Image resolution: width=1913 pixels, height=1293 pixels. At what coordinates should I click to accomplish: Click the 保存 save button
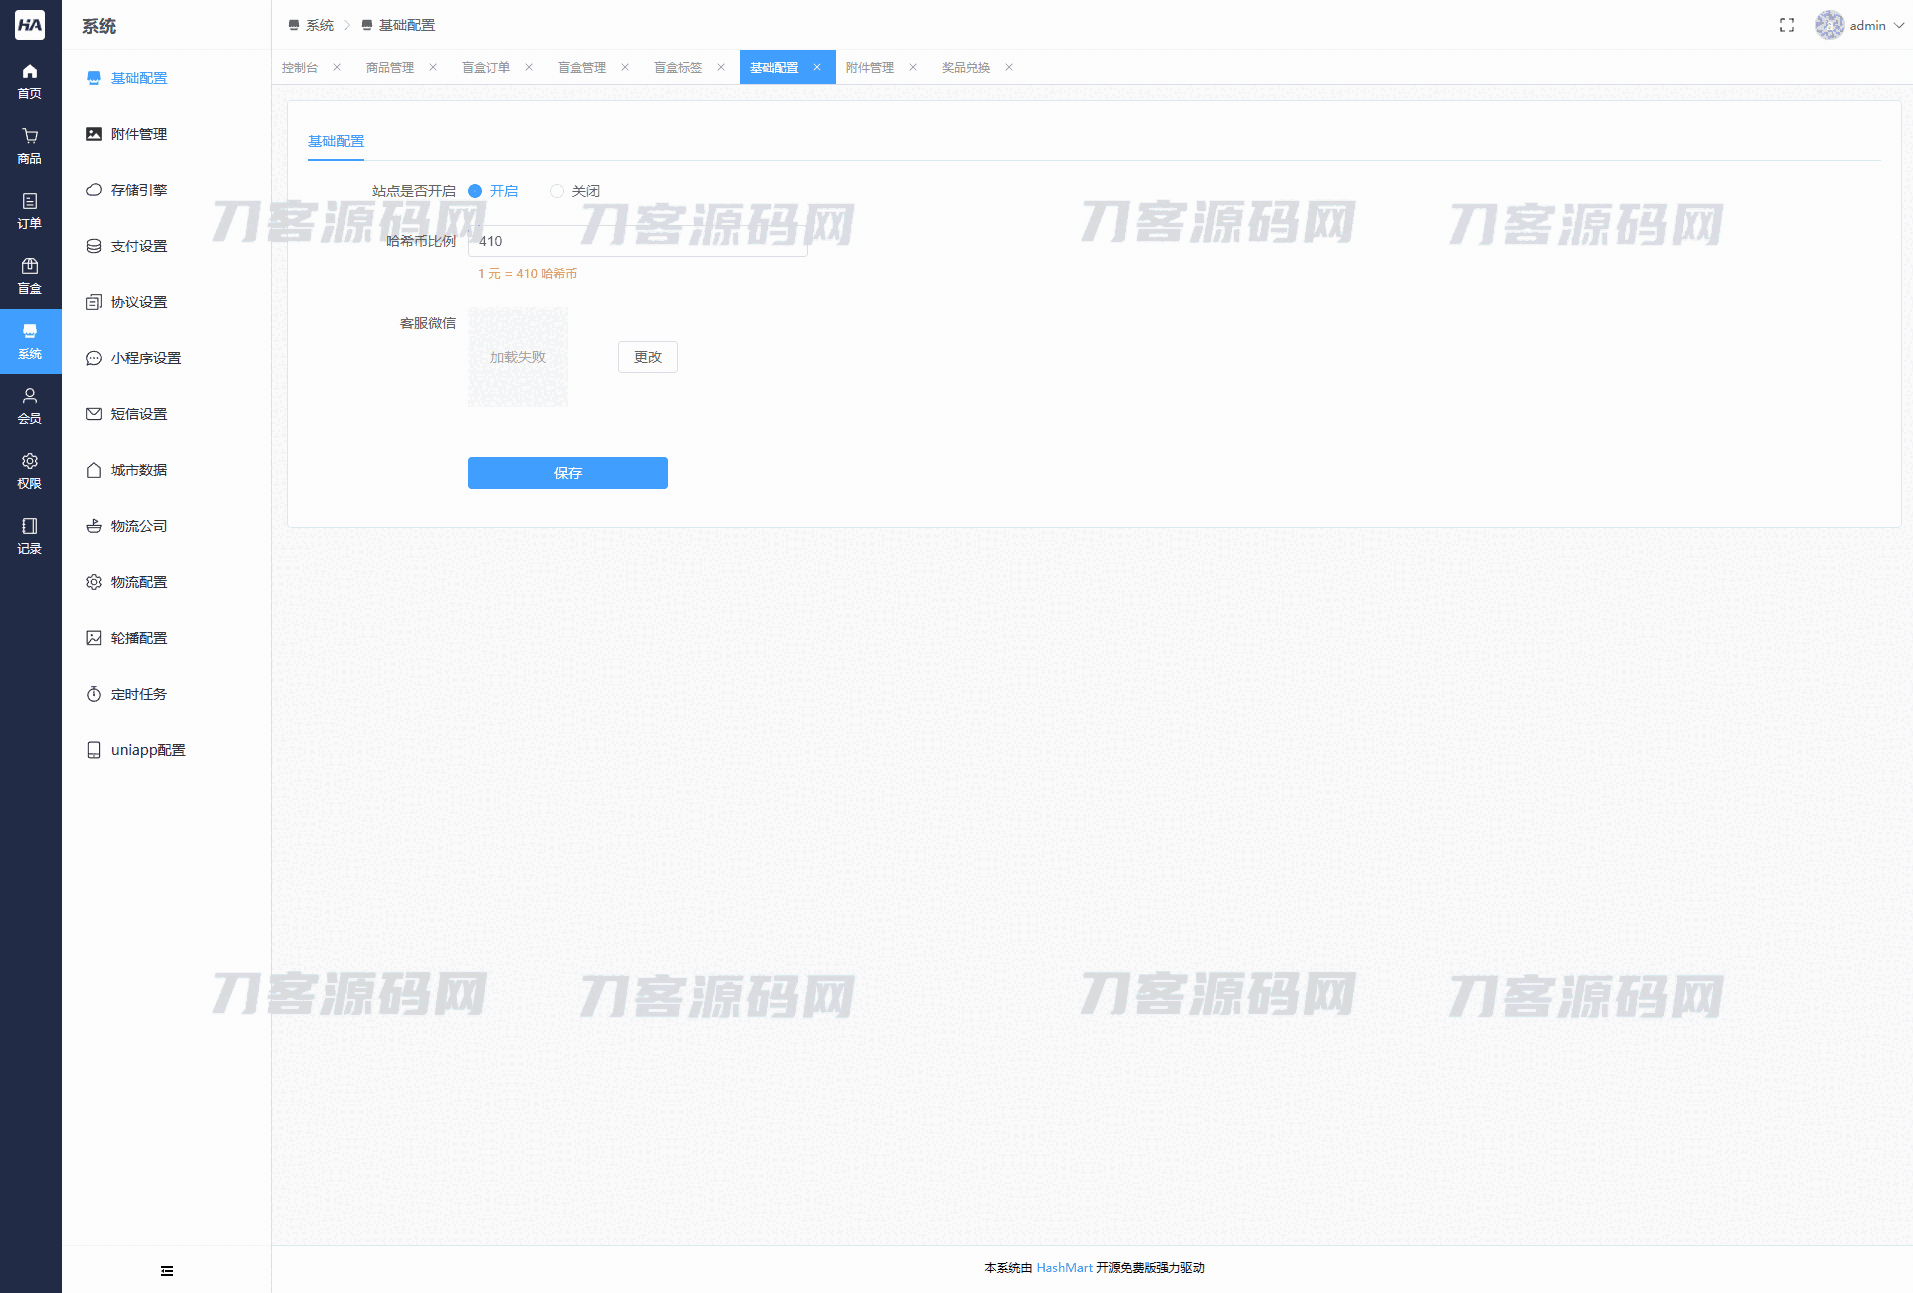point(568,473)
